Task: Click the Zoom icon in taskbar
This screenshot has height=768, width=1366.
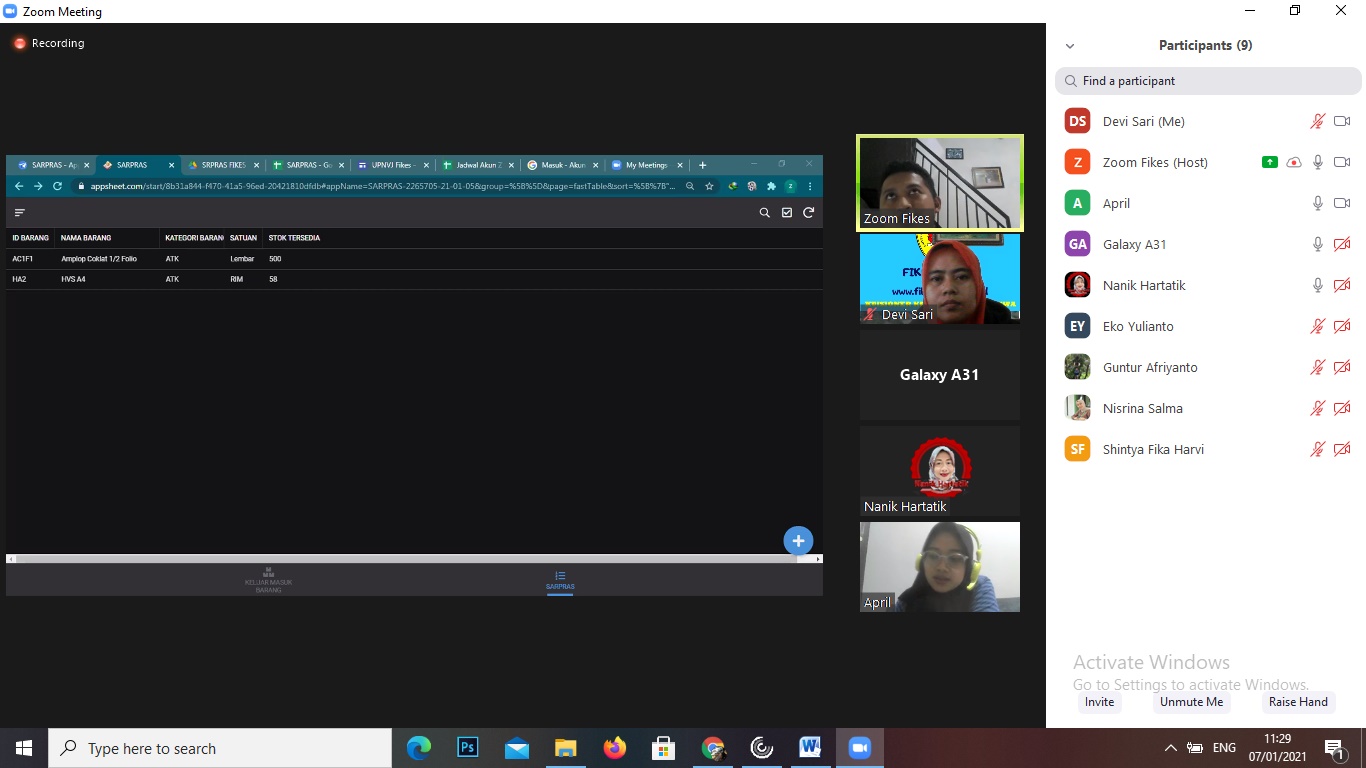Action: pyautogui.click(x=859, y=748)
